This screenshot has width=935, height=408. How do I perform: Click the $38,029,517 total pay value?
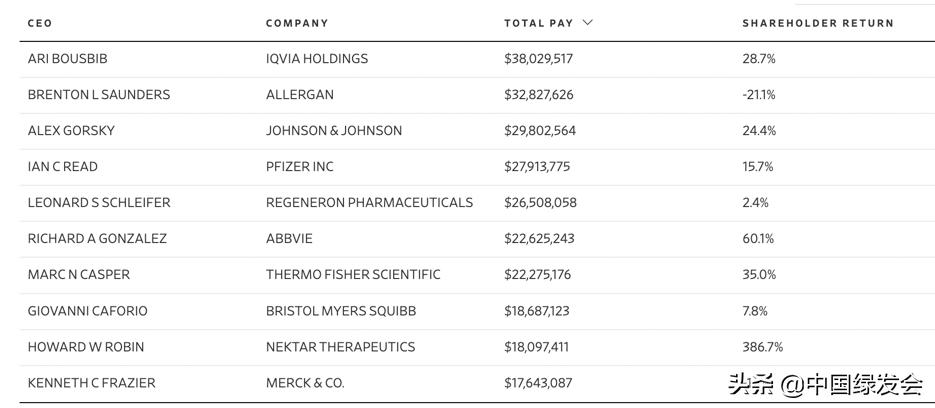pyautogui.click(x=539, y=59)
